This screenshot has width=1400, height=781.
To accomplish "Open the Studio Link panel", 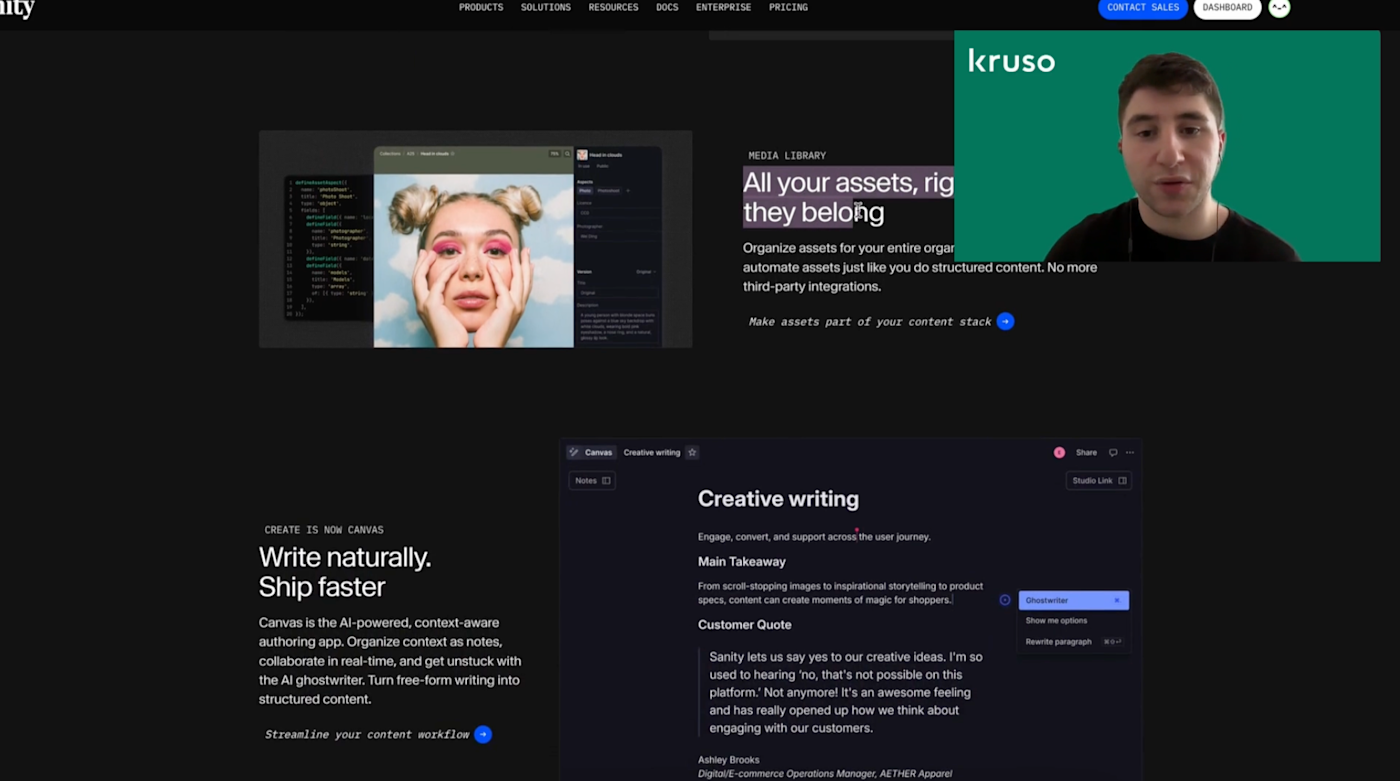I will tap(1099, 481).
